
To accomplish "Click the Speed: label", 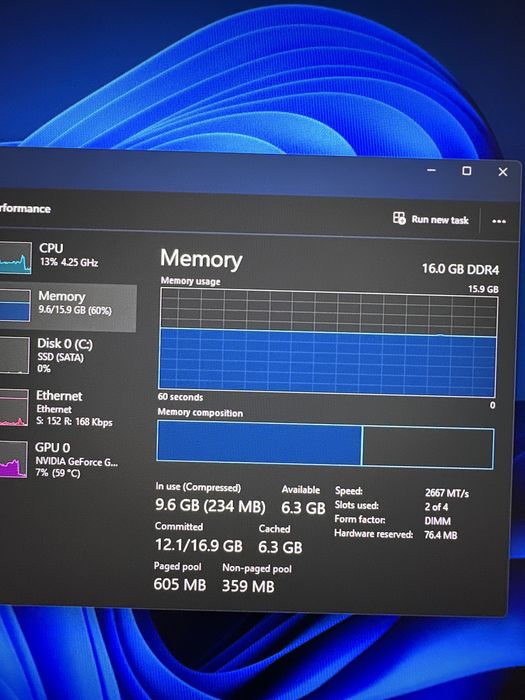I will pos(349,491).
